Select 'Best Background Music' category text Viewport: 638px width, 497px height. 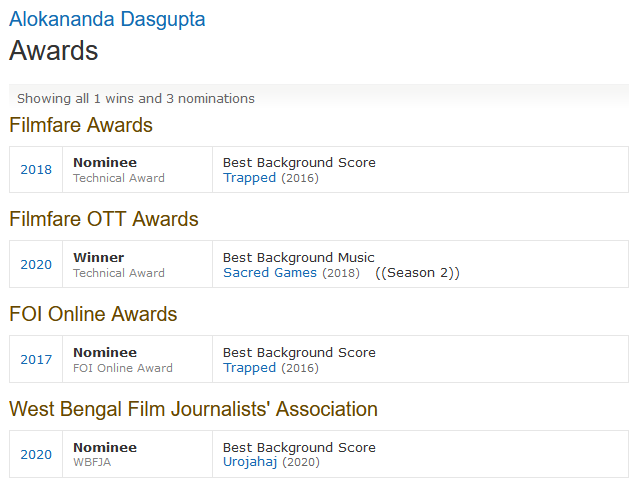[x=299, y=258]
